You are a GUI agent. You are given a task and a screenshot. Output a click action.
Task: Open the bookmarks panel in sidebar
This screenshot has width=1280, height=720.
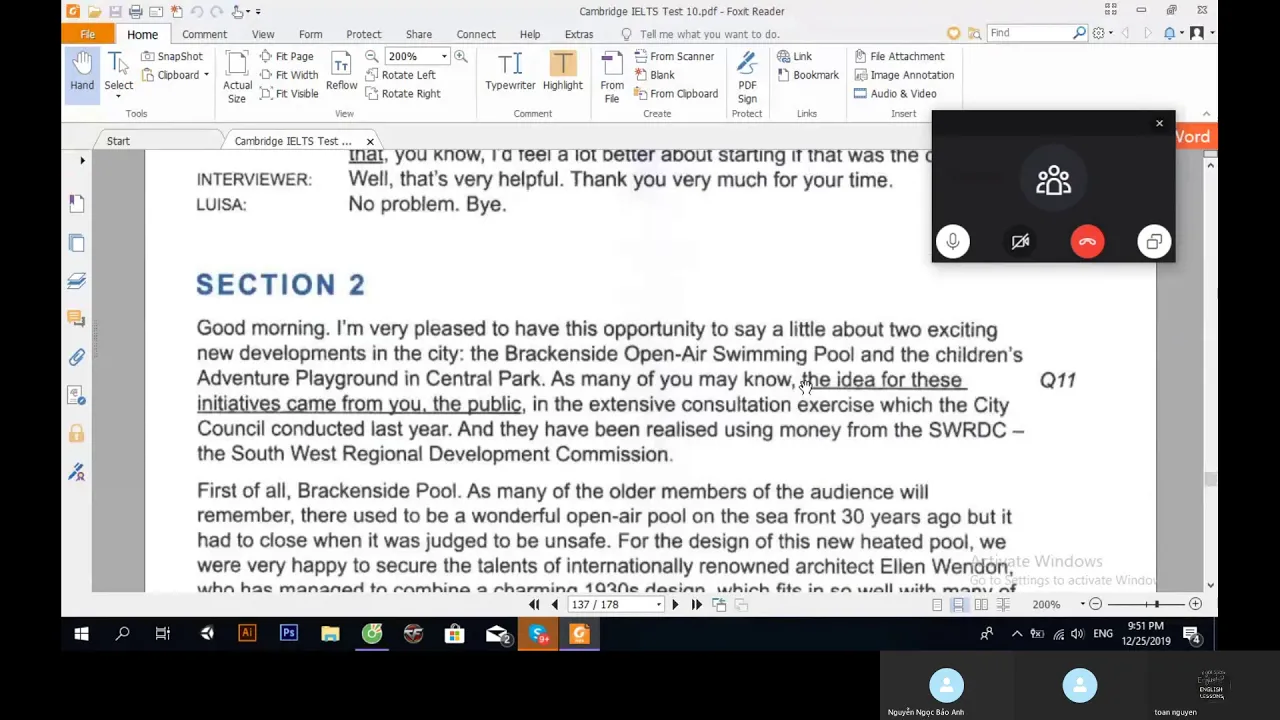(77, 204)
